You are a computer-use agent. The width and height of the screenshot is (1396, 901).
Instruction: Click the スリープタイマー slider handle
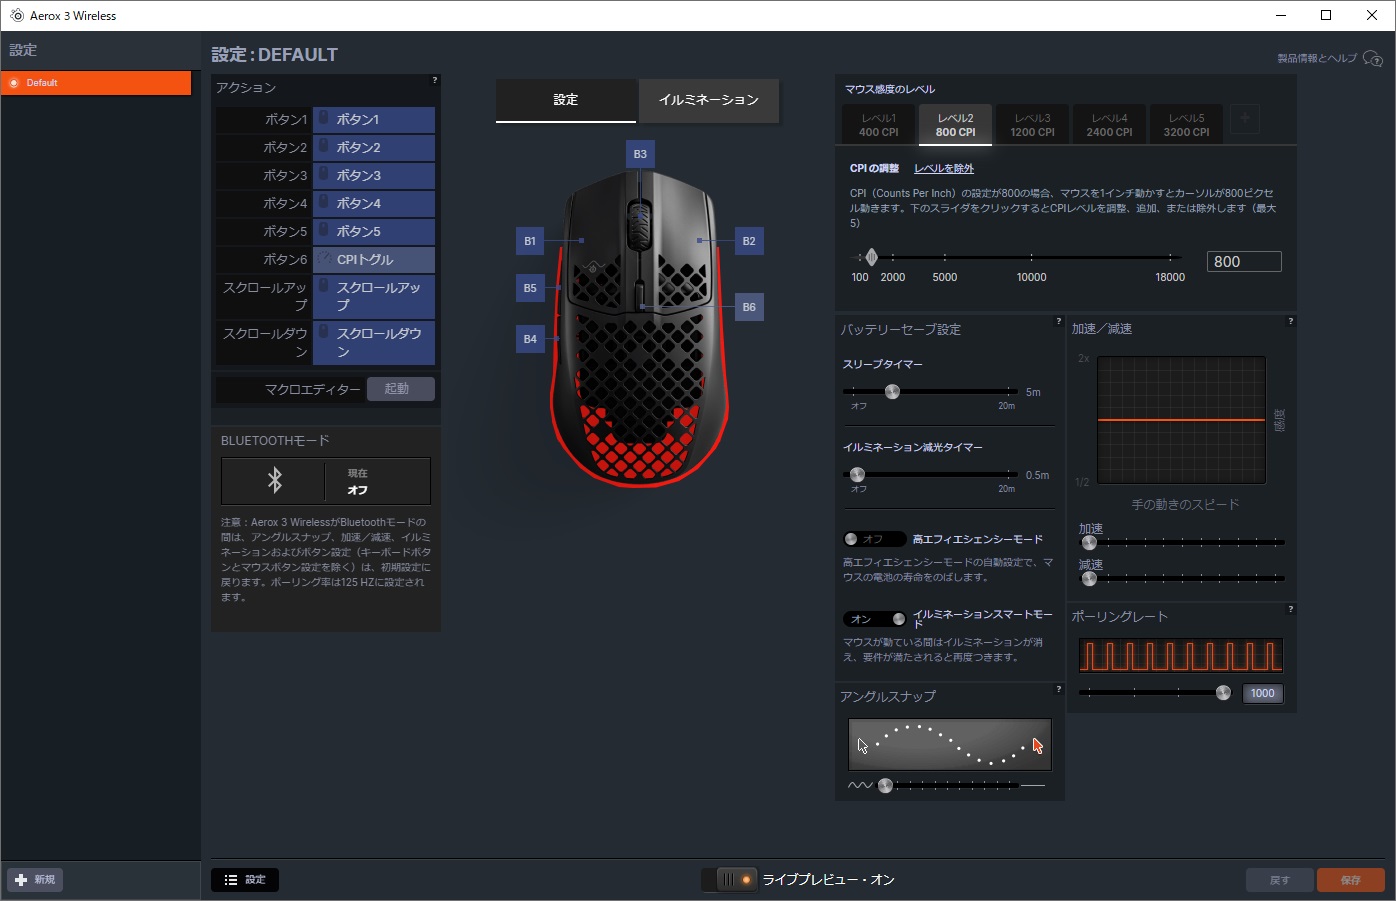coord(892,392)
